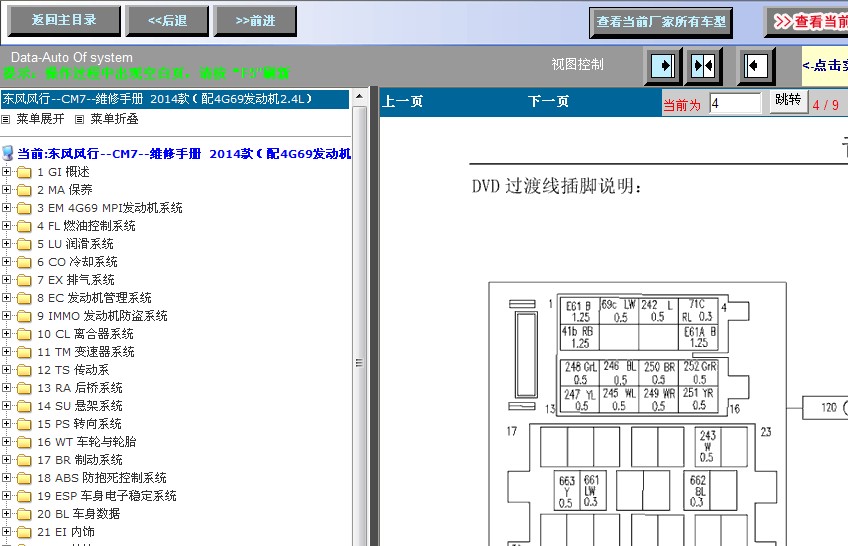Select 15 PS 转向系统 tree item
Screen dimensions: 848x546
[79, 424]
